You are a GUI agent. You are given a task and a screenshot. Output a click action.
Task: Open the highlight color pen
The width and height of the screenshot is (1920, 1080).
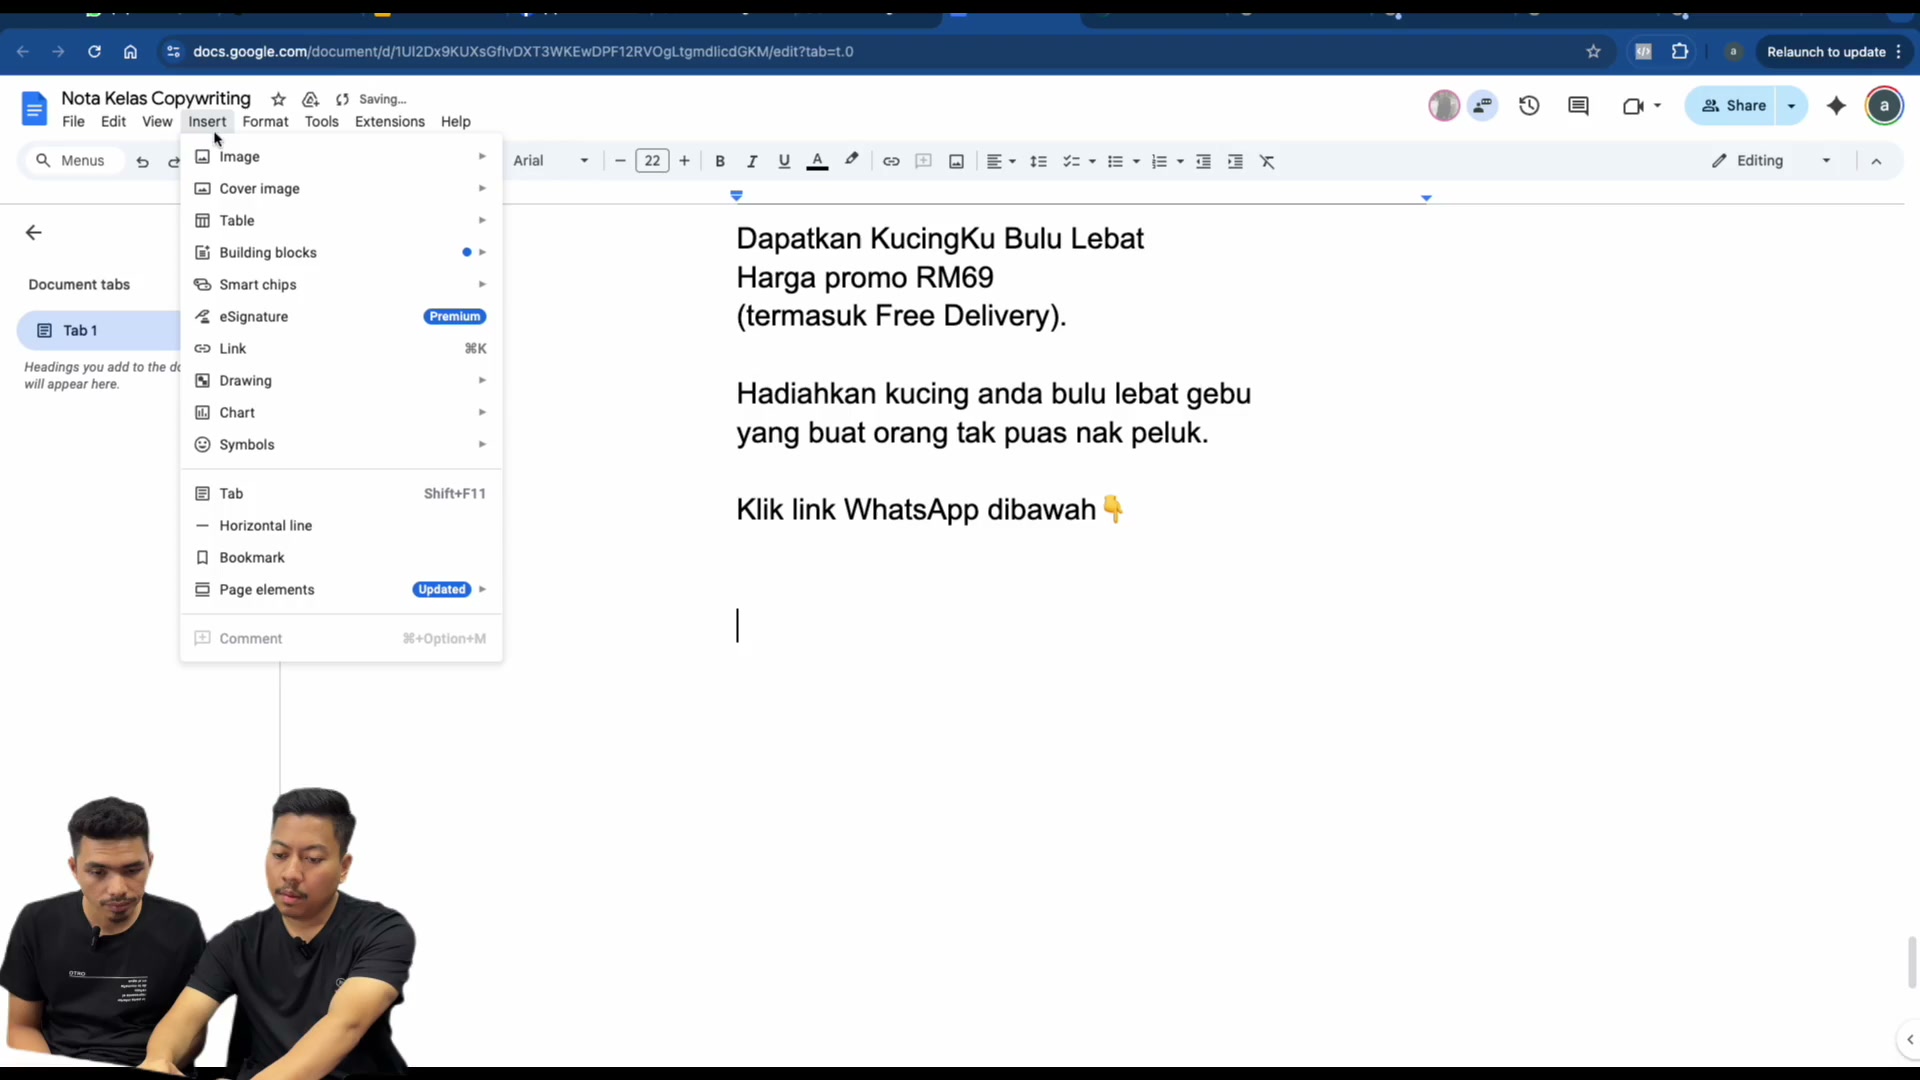(x=851, y=160)
